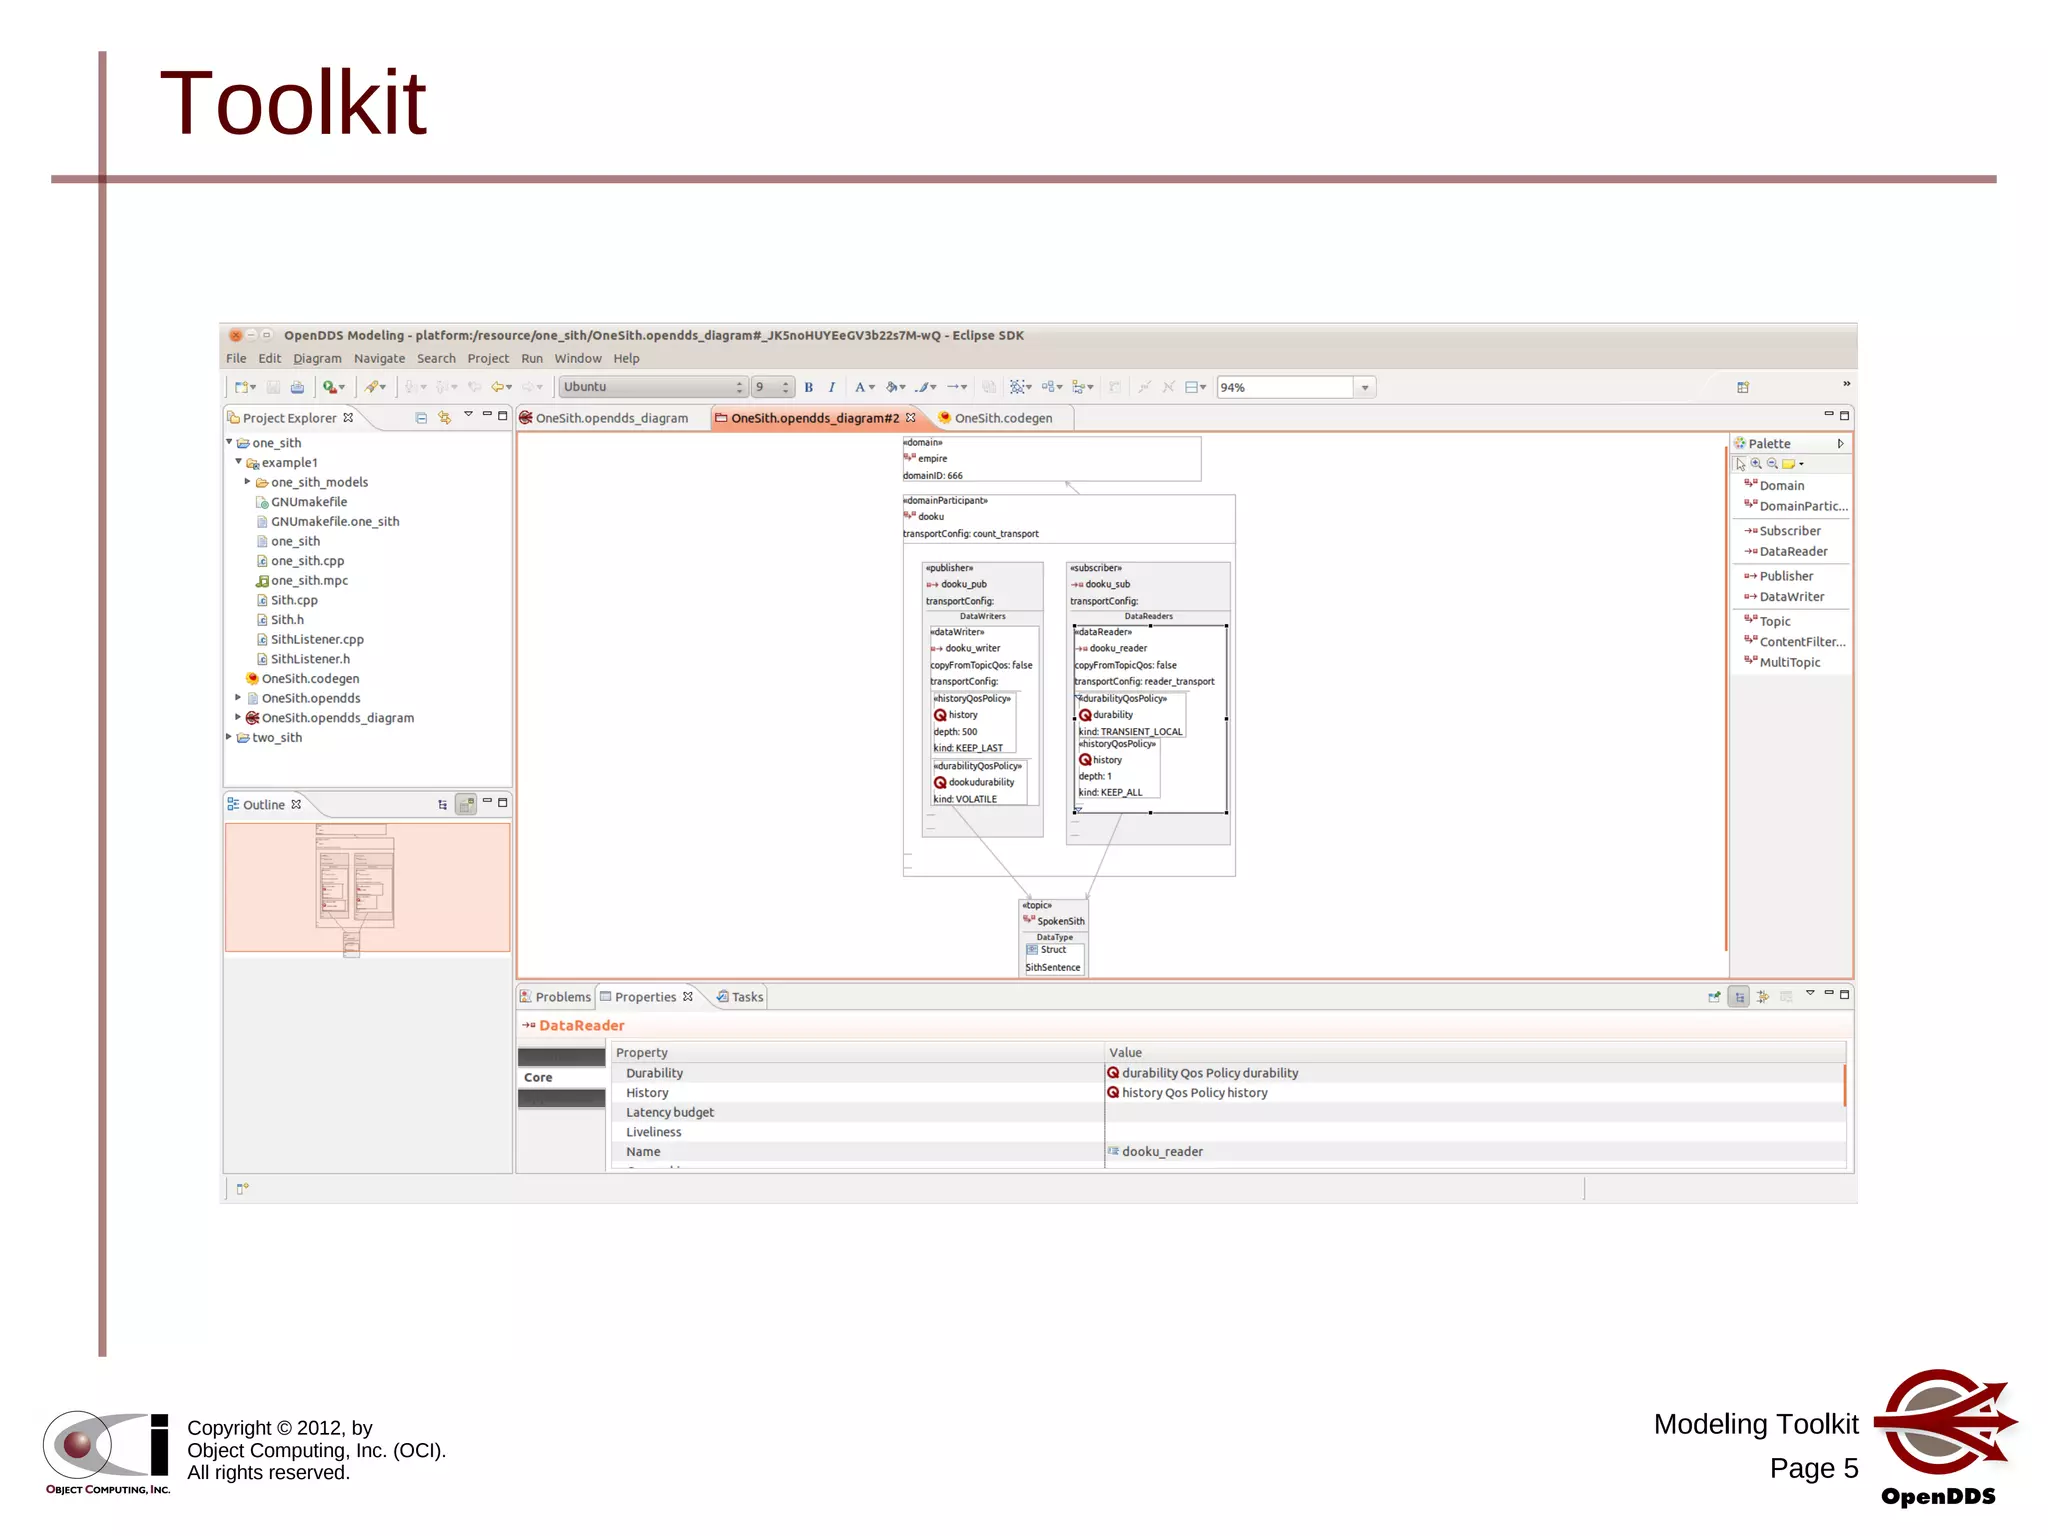
Task: Toggle Outline tree view mode button
Action: pyautogui.click(x=443, y=804)
